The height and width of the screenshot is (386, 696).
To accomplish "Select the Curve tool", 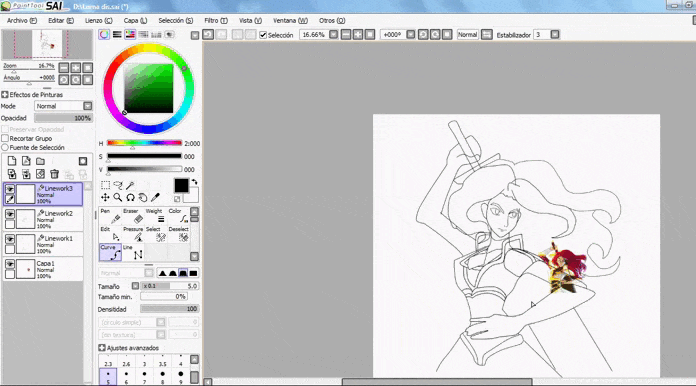I will (110, 252).
